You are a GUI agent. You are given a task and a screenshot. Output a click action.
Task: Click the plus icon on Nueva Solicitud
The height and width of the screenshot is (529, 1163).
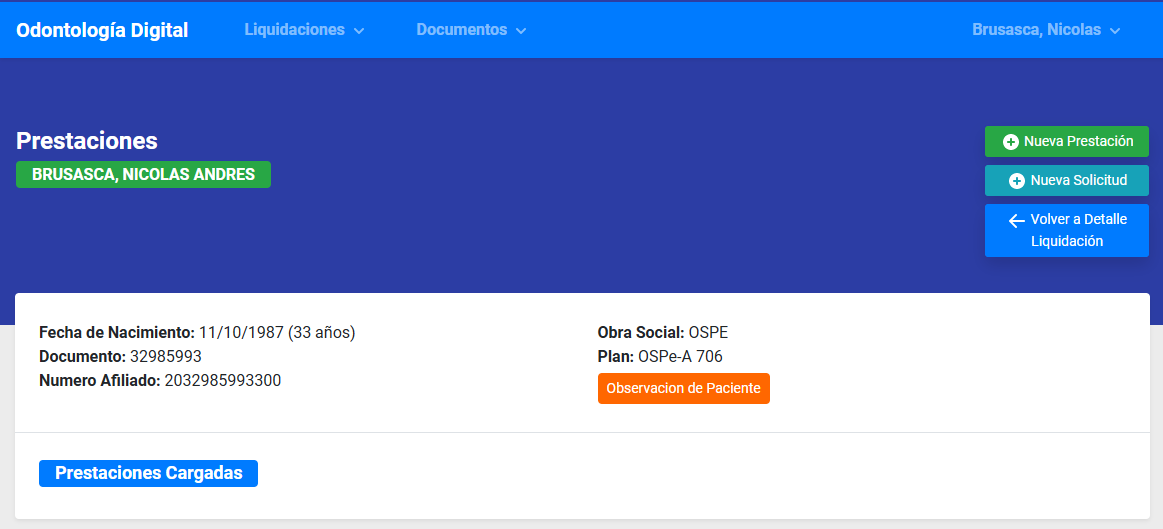(1017, 181)
